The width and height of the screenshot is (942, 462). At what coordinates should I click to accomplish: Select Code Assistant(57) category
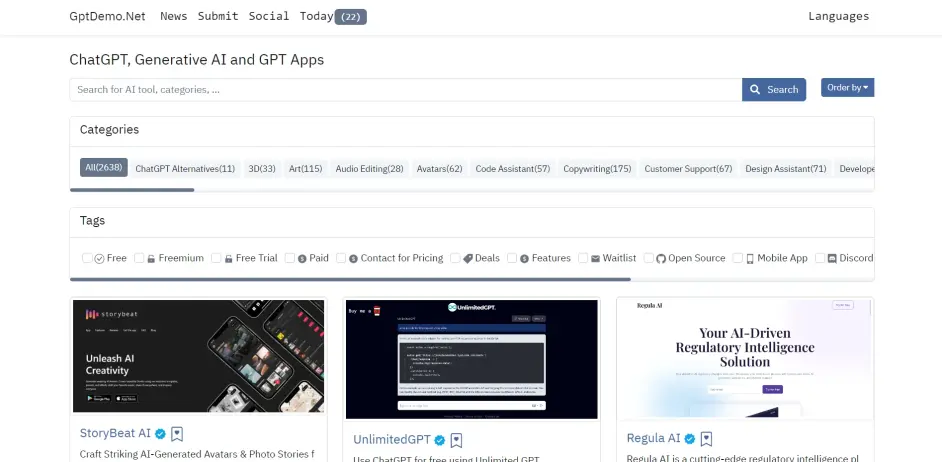pyautogui.click(x=512, y=169)
